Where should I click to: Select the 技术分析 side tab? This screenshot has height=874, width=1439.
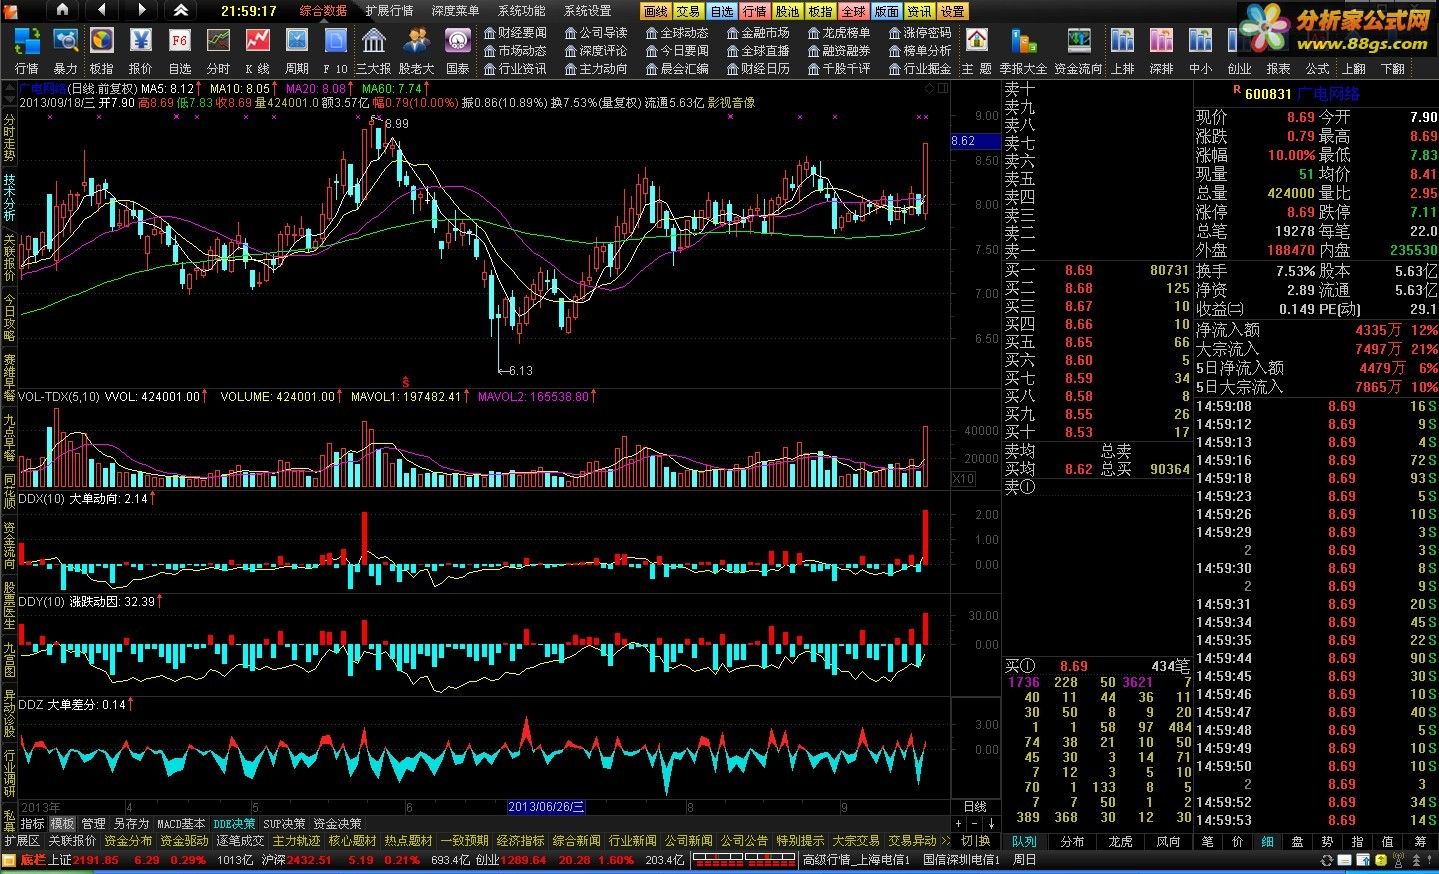(9, 198)
